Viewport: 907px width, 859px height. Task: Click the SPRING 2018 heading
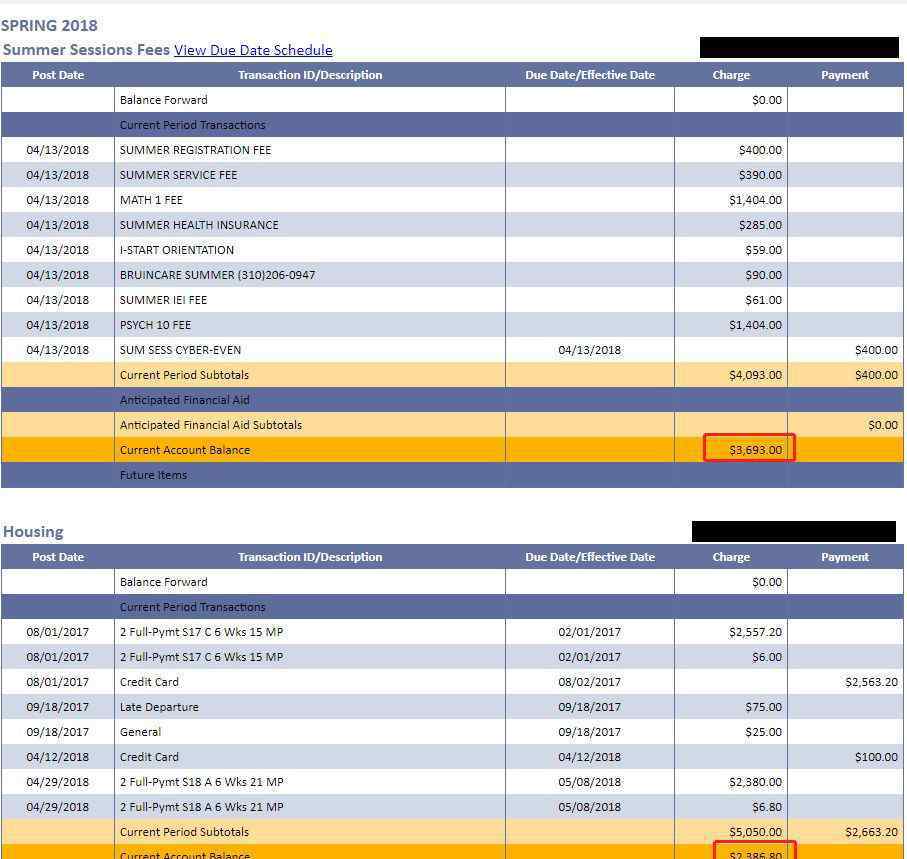click(49, 25)
